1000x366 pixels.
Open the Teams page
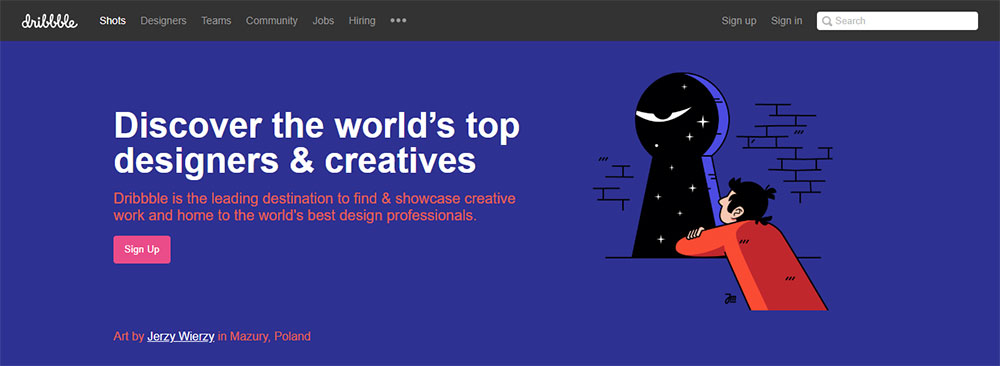(x=216, y=20)
